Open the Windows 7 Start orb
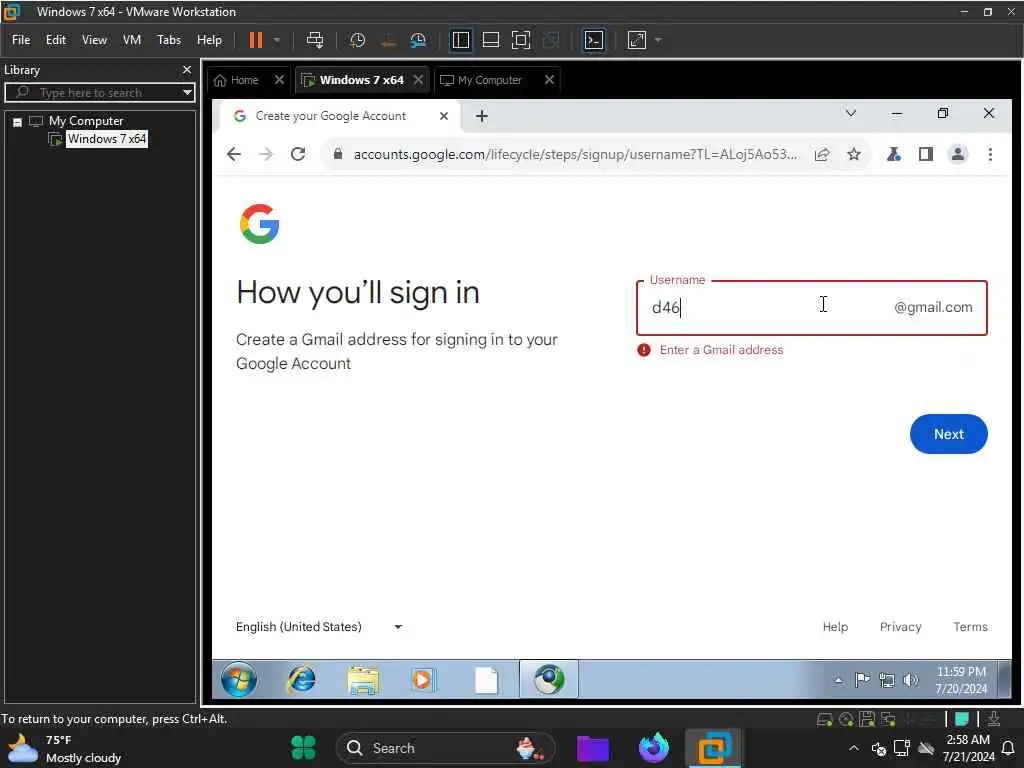The width and height of the screenshot is (1024, 768). click(239, 680)
